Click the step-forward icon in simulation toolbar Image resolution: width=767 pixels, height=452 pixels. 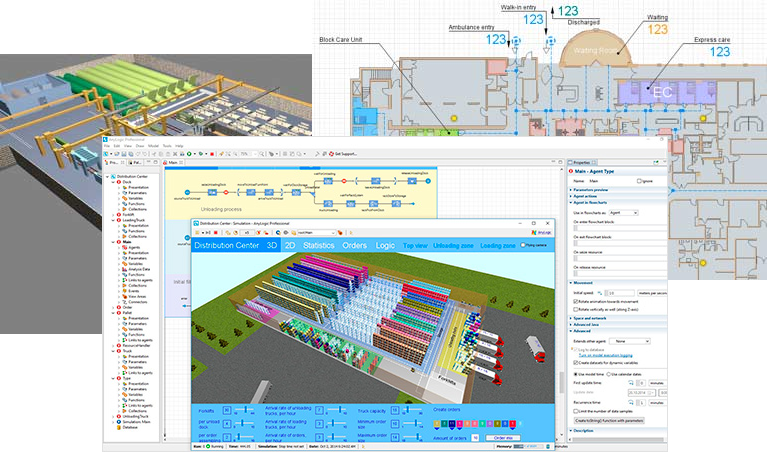point(208,232)
